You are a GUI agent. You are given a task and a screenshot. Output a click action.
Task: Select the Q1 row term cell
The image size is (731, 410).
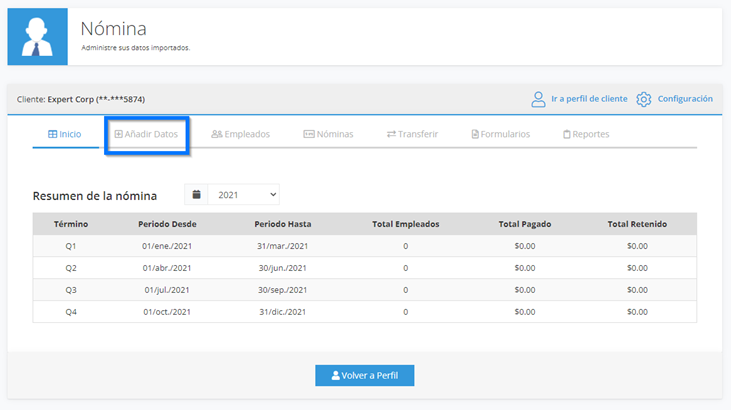(x=71, y=246)
